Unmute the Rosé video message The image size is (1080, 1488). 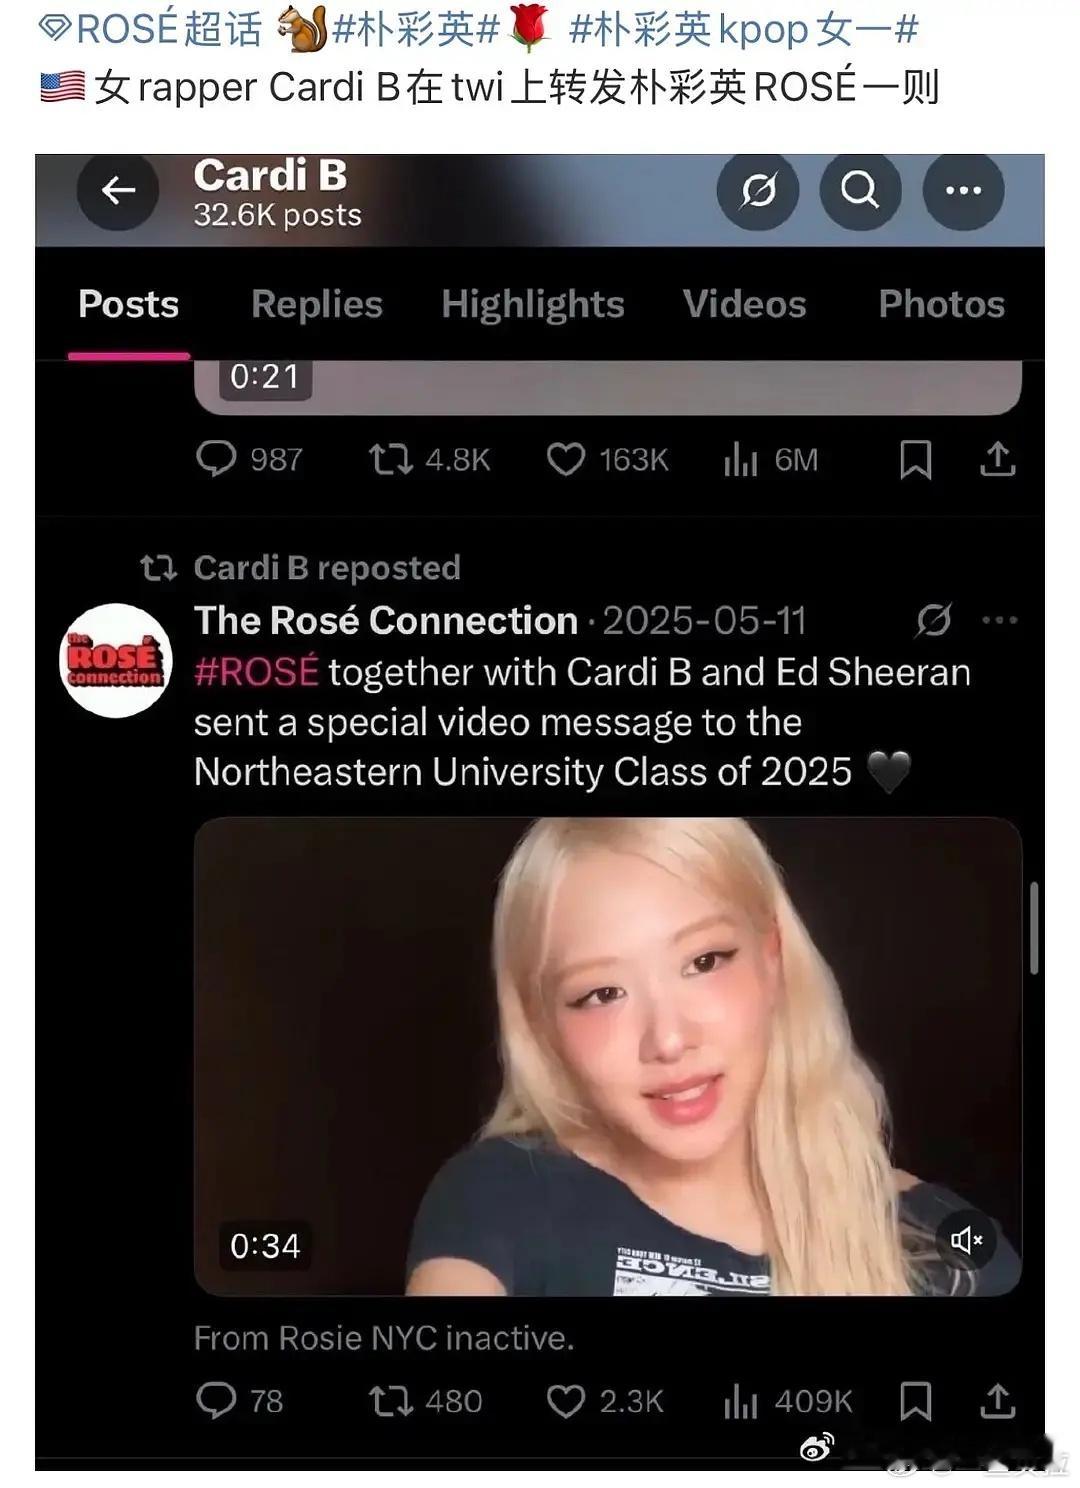(965, 1240)
